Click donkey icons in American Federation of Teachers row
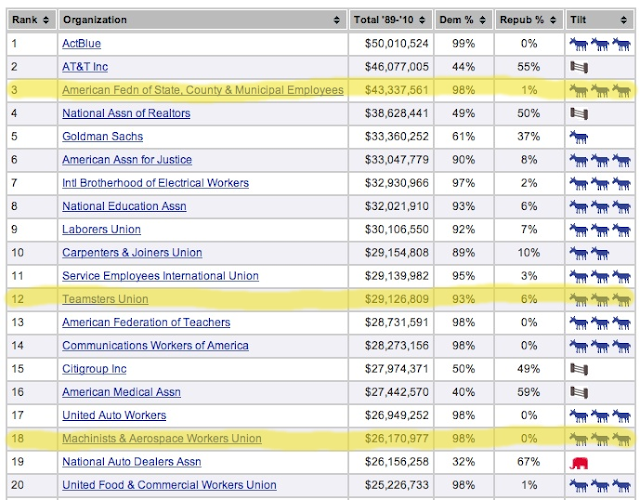The height and width of the screenshot is (500, 640). click(600, 323)
